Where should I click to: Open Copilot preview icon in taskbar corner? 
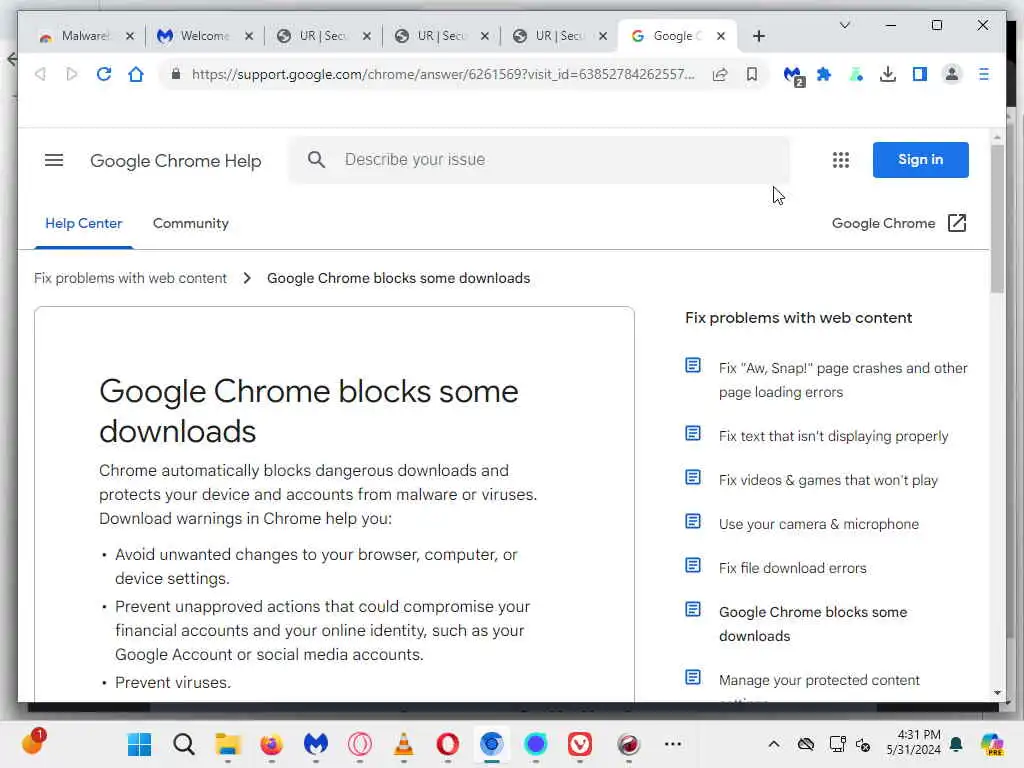[x=992, y=744]
